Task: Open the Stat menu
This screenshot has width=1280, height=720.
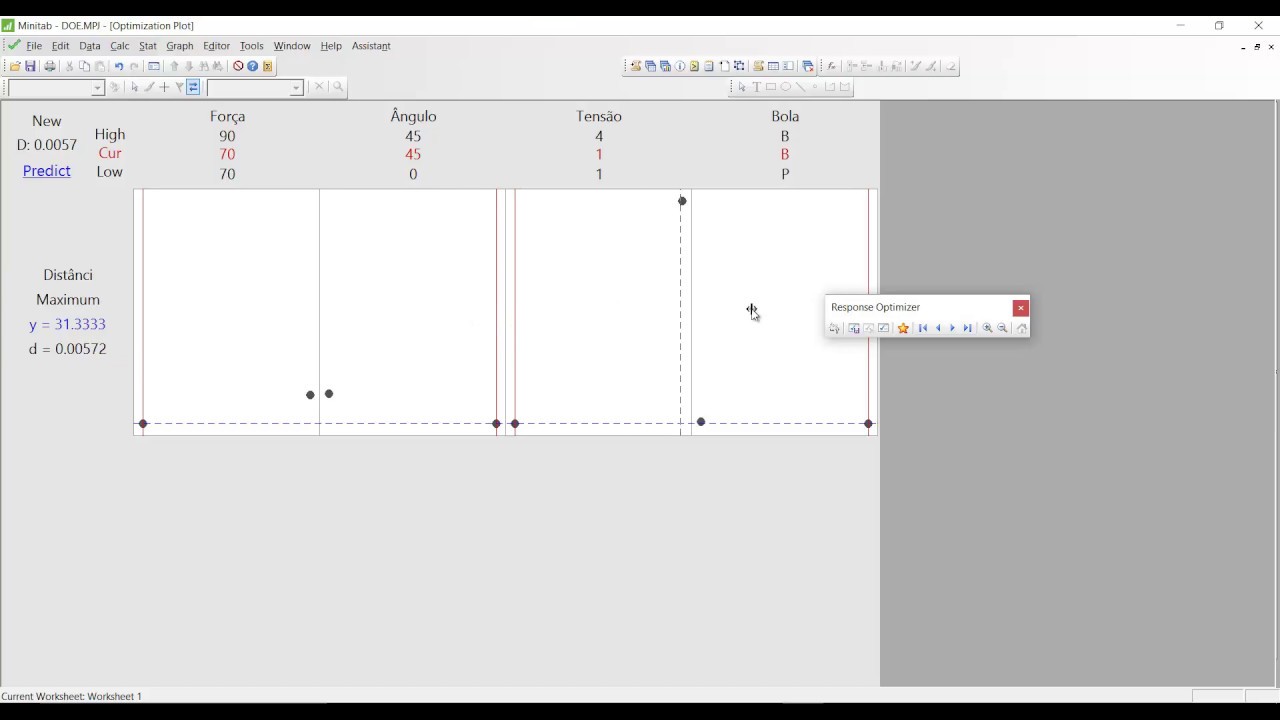Action: pyautogui.click(x=148, y=46)
